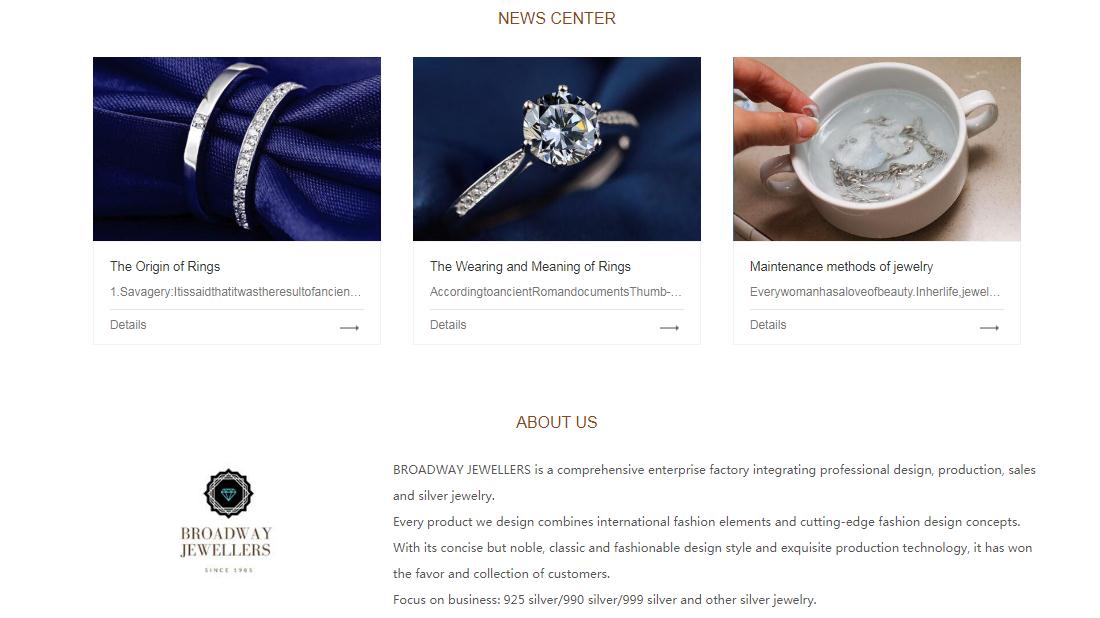Click the NEWS CENTER section heading
The image size is (1100, 618).
coord(557,18)
